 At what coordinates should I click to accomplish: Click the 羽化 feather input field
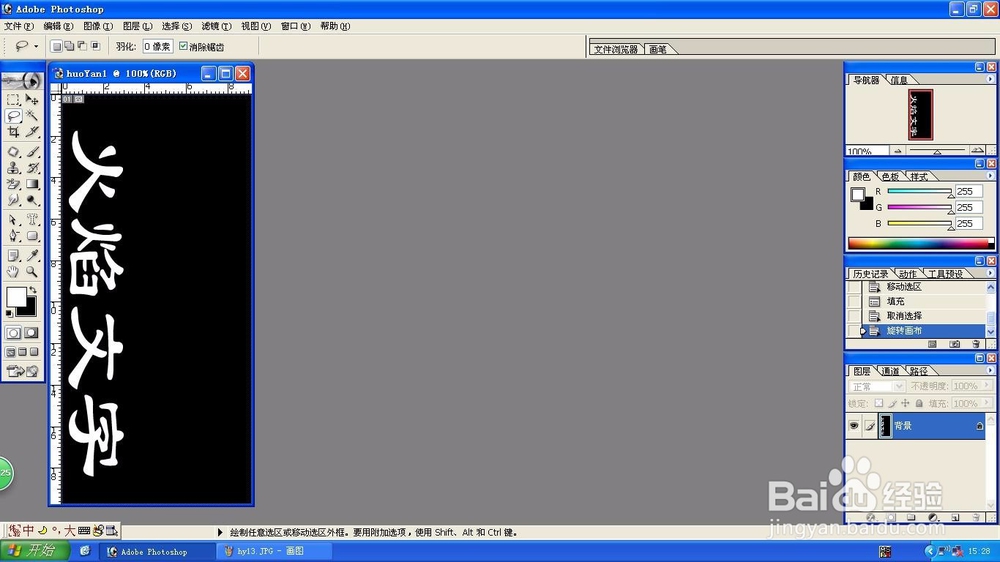pos(158,47)
